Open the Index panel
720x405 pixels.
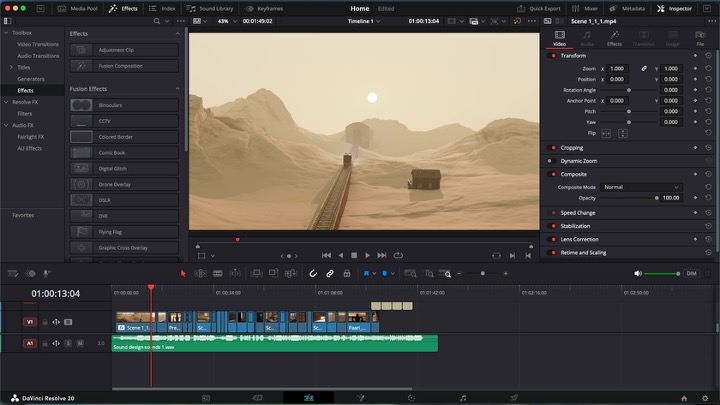tap(162, 8)
